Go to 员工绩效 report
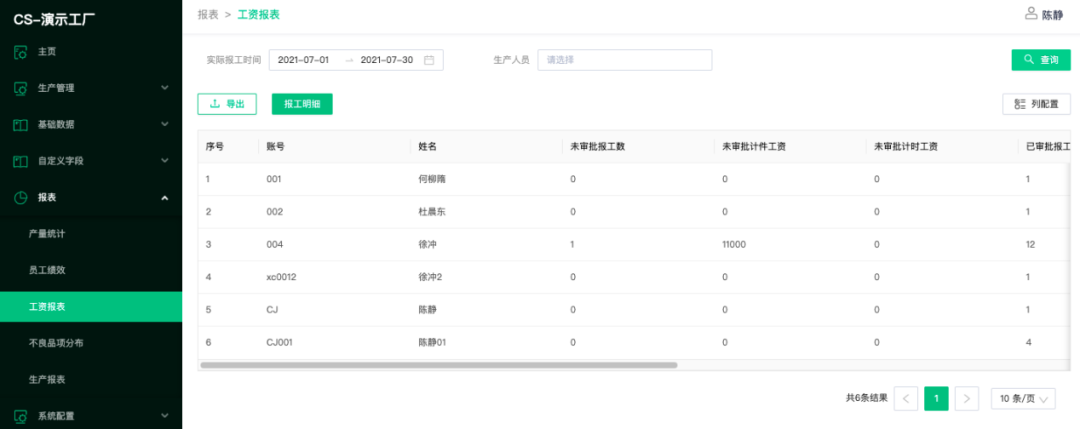 (x=47, y=270)
